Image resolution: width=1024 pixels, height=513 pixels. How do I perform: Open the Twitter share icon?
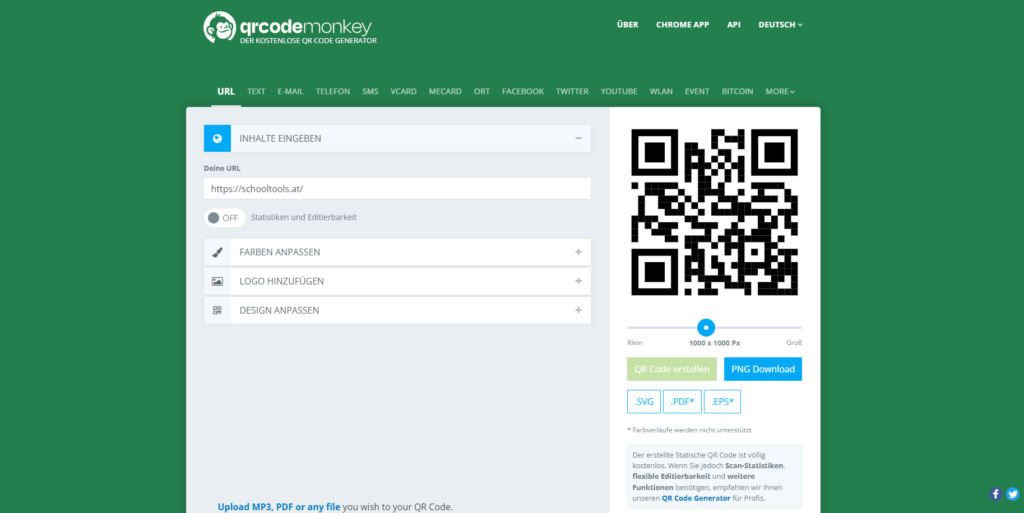(x=1013, y=494)
